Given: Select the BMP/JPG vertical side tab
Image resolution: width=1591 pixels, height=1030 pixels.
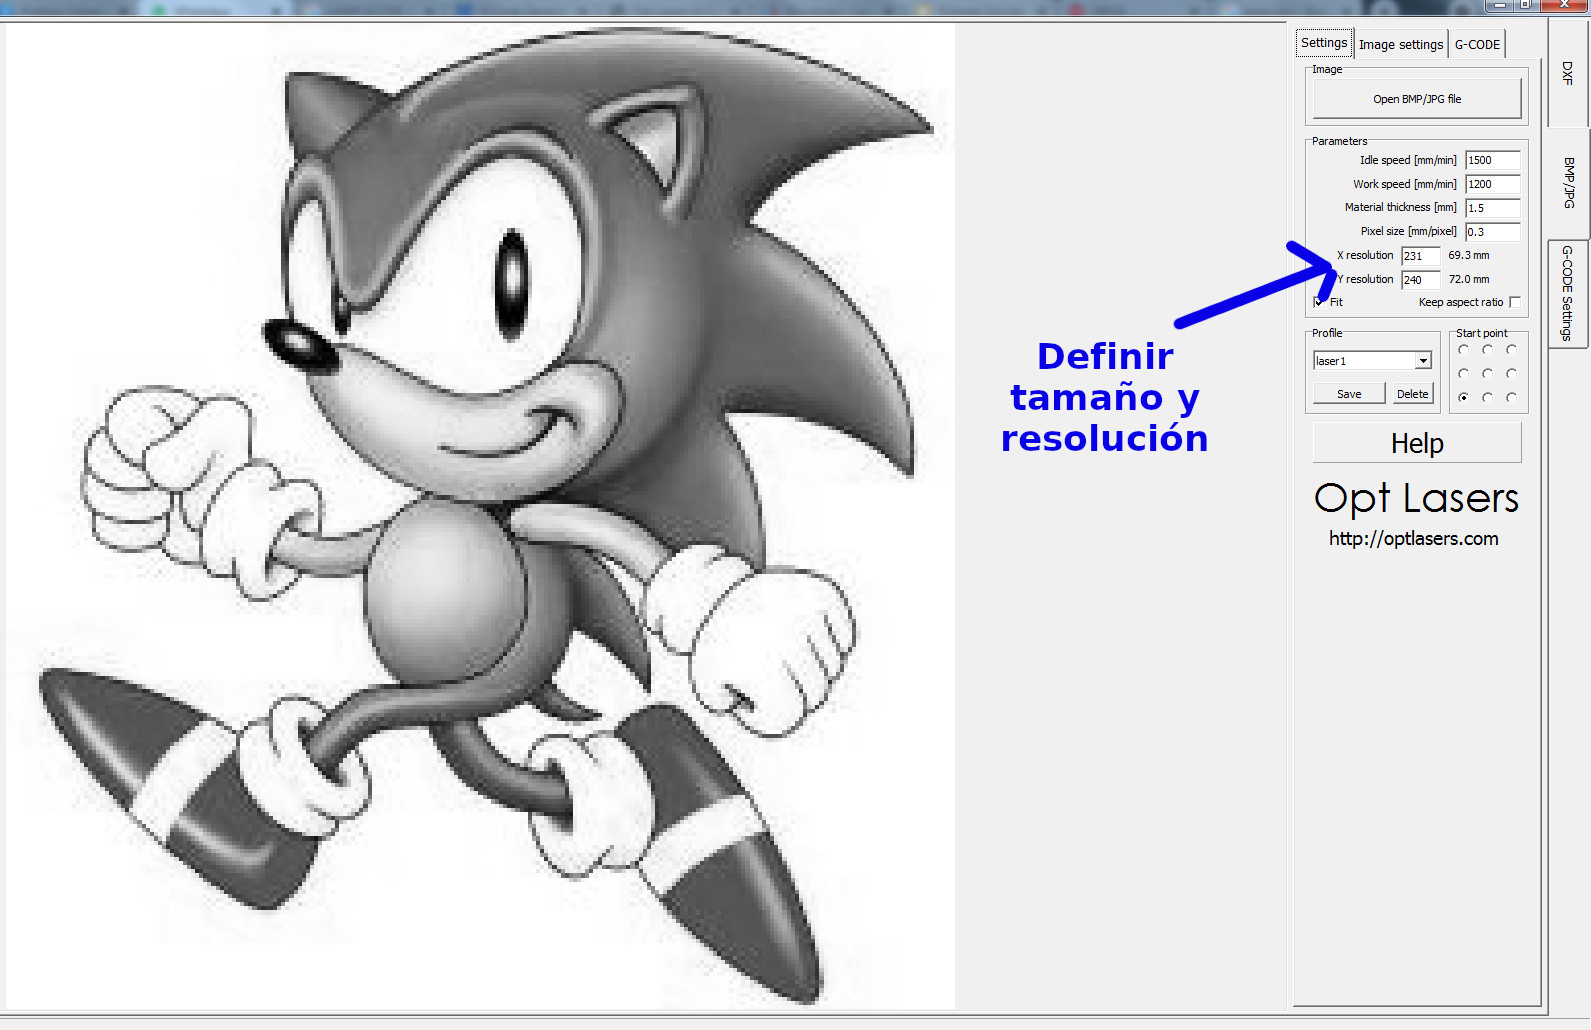Looking at the screenshot, I should click(x=1567, y=183).
